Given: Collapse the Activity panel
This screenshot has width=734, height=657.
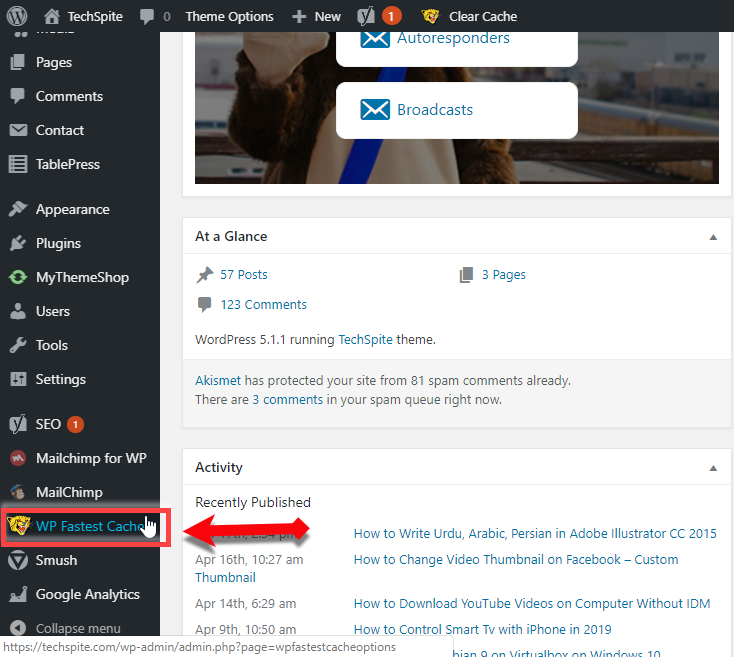Looking at the screenshot, I should click(713, 468).
